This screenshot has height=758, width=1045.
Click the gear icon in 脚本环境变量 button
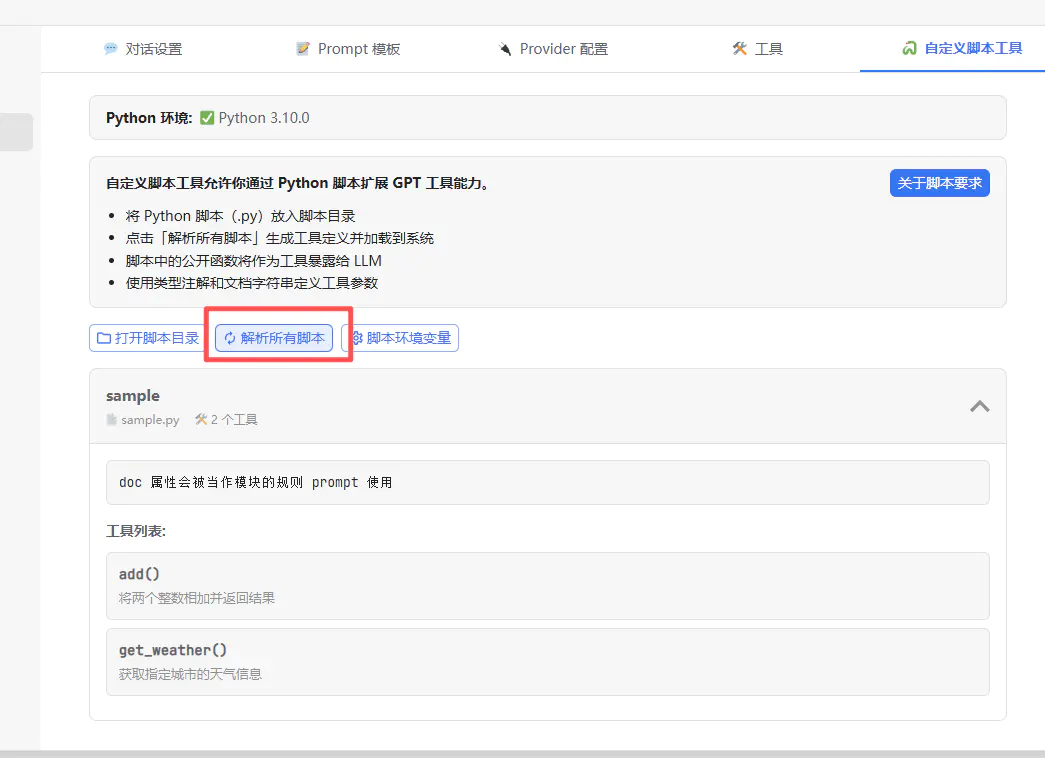[356, 338]
